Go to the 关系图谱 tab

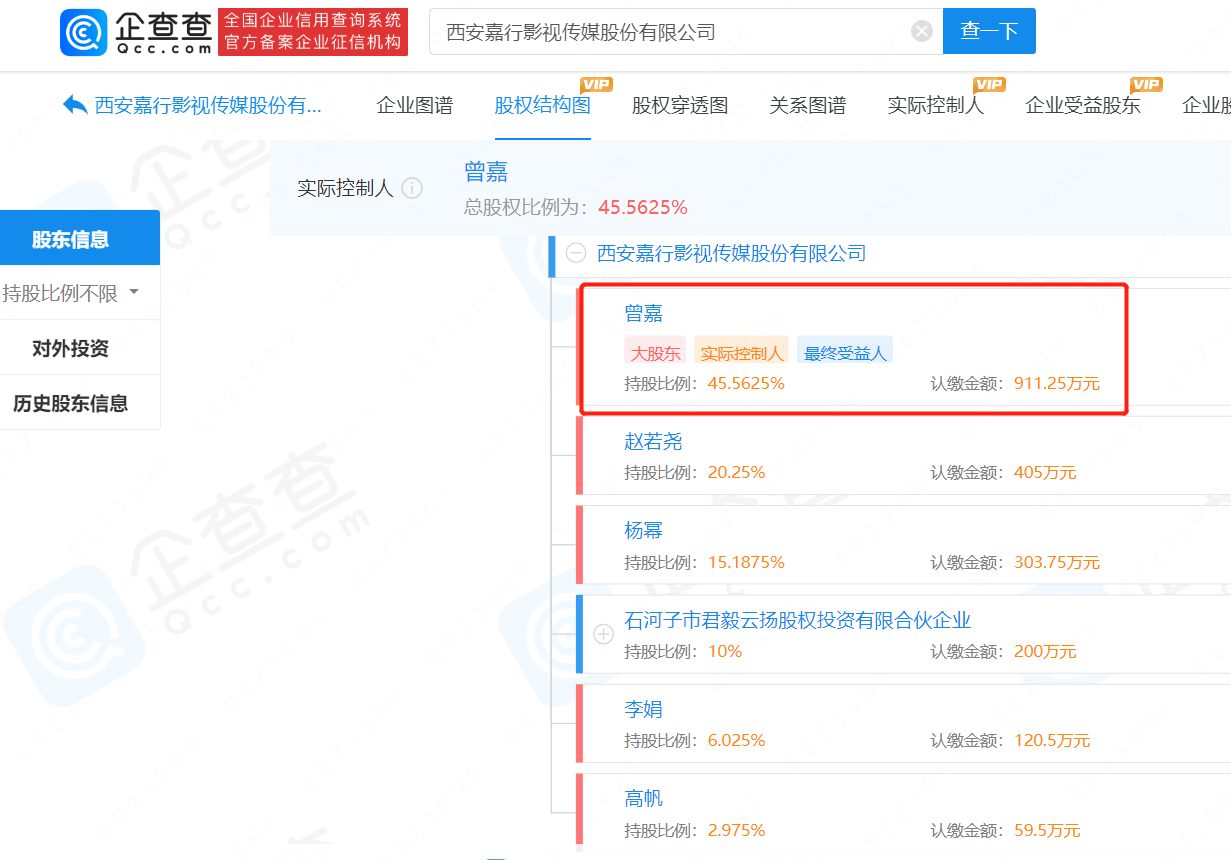click(x=808, y=105)
